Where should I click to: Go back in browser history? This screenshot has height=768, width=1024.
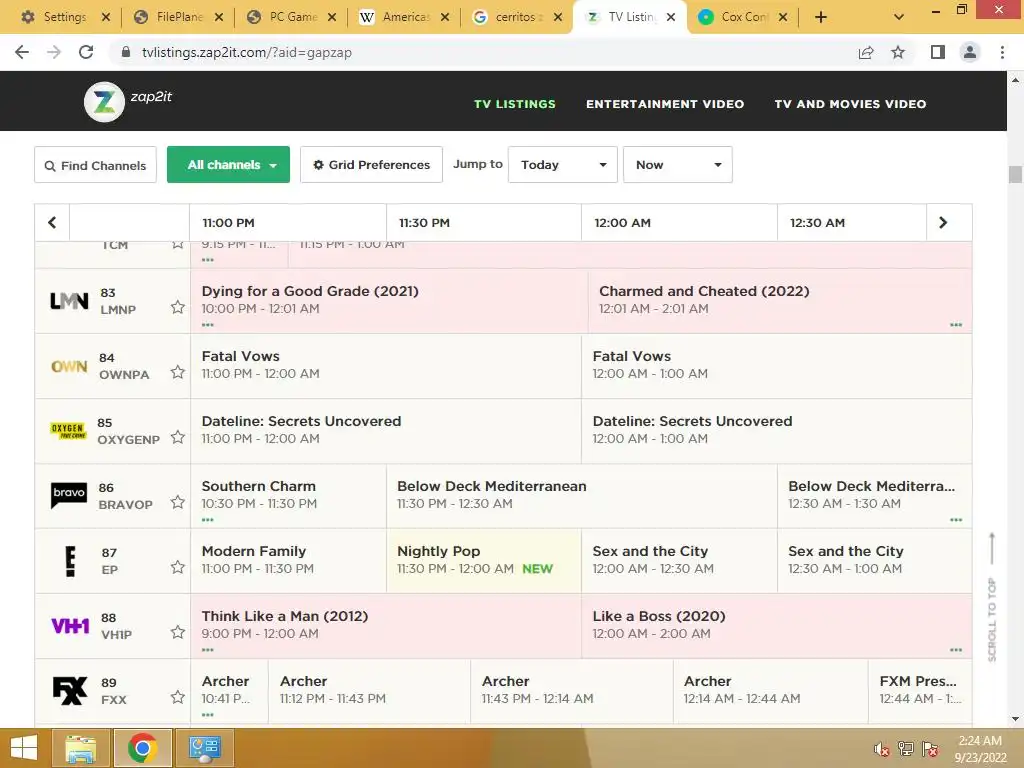click(22, 52)
